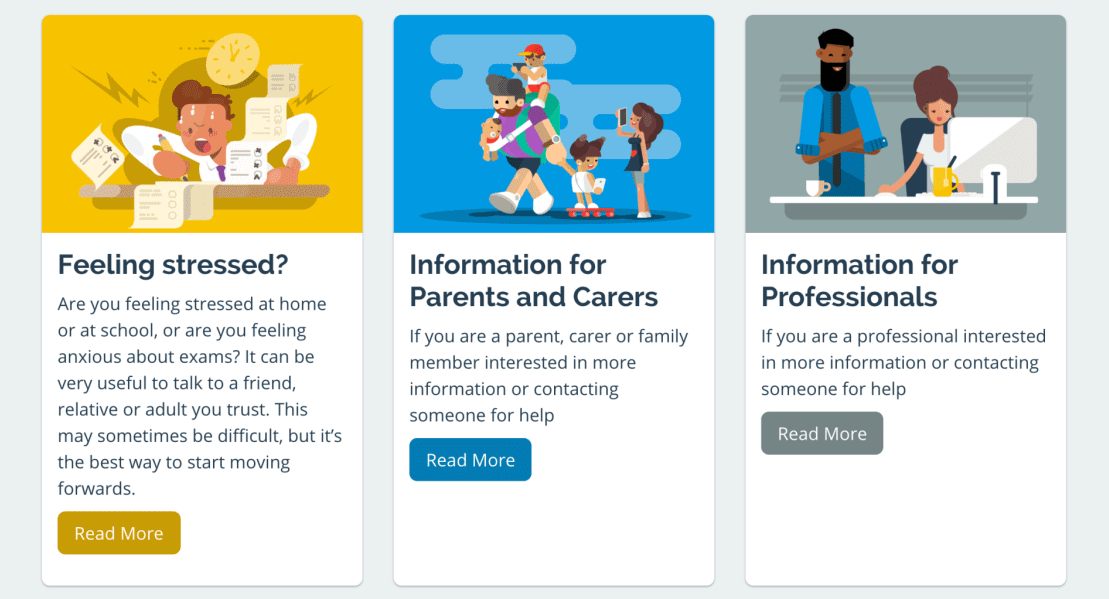
Task: Click the clock in stressed illustration
Action: click(x=233, y=59)
